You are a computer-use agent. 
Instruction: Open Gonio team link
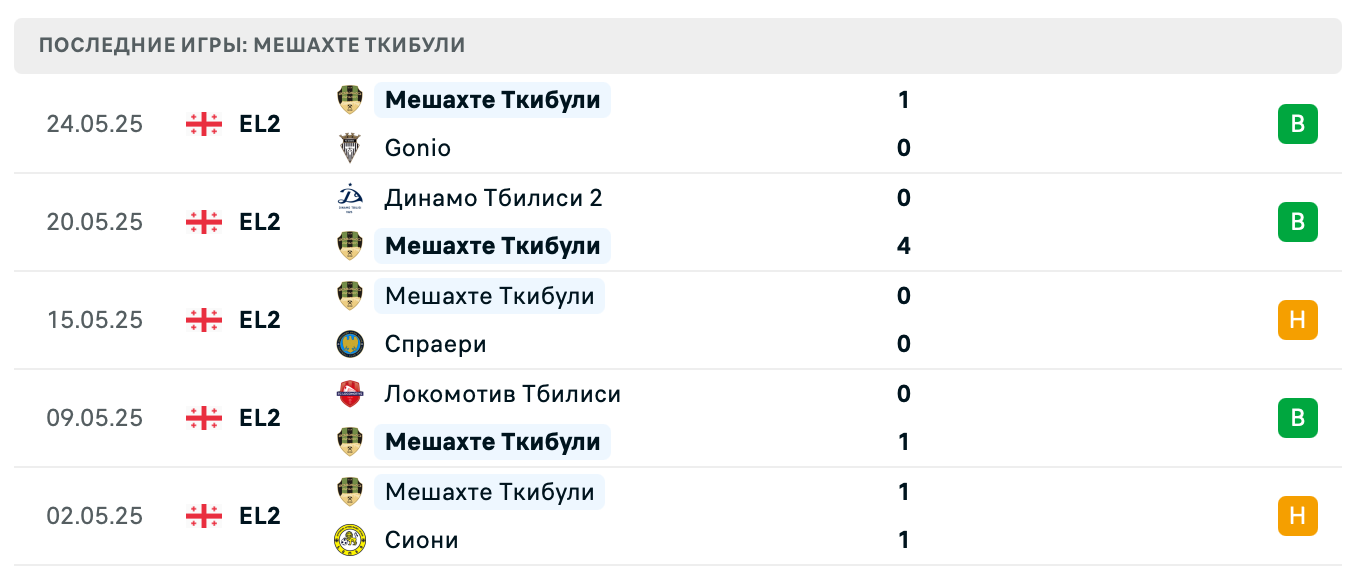(x=417, y=148)
